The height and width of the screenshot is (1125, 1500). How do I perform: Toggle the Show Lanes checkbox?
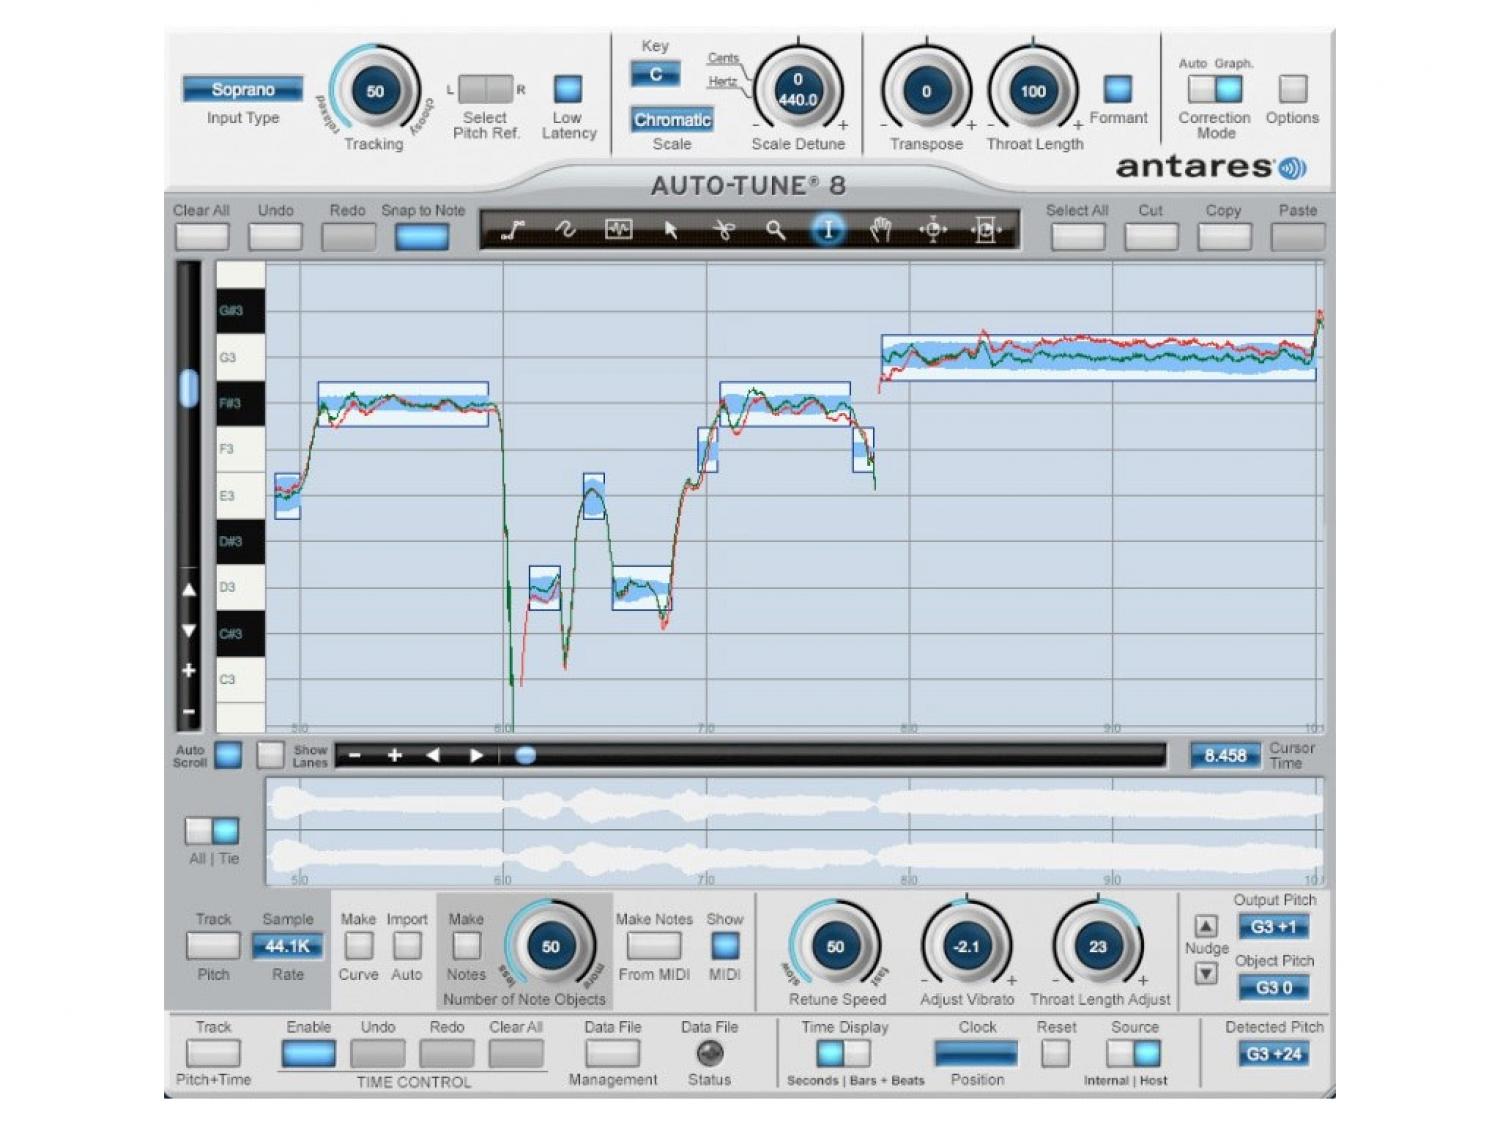pos(270,755)
